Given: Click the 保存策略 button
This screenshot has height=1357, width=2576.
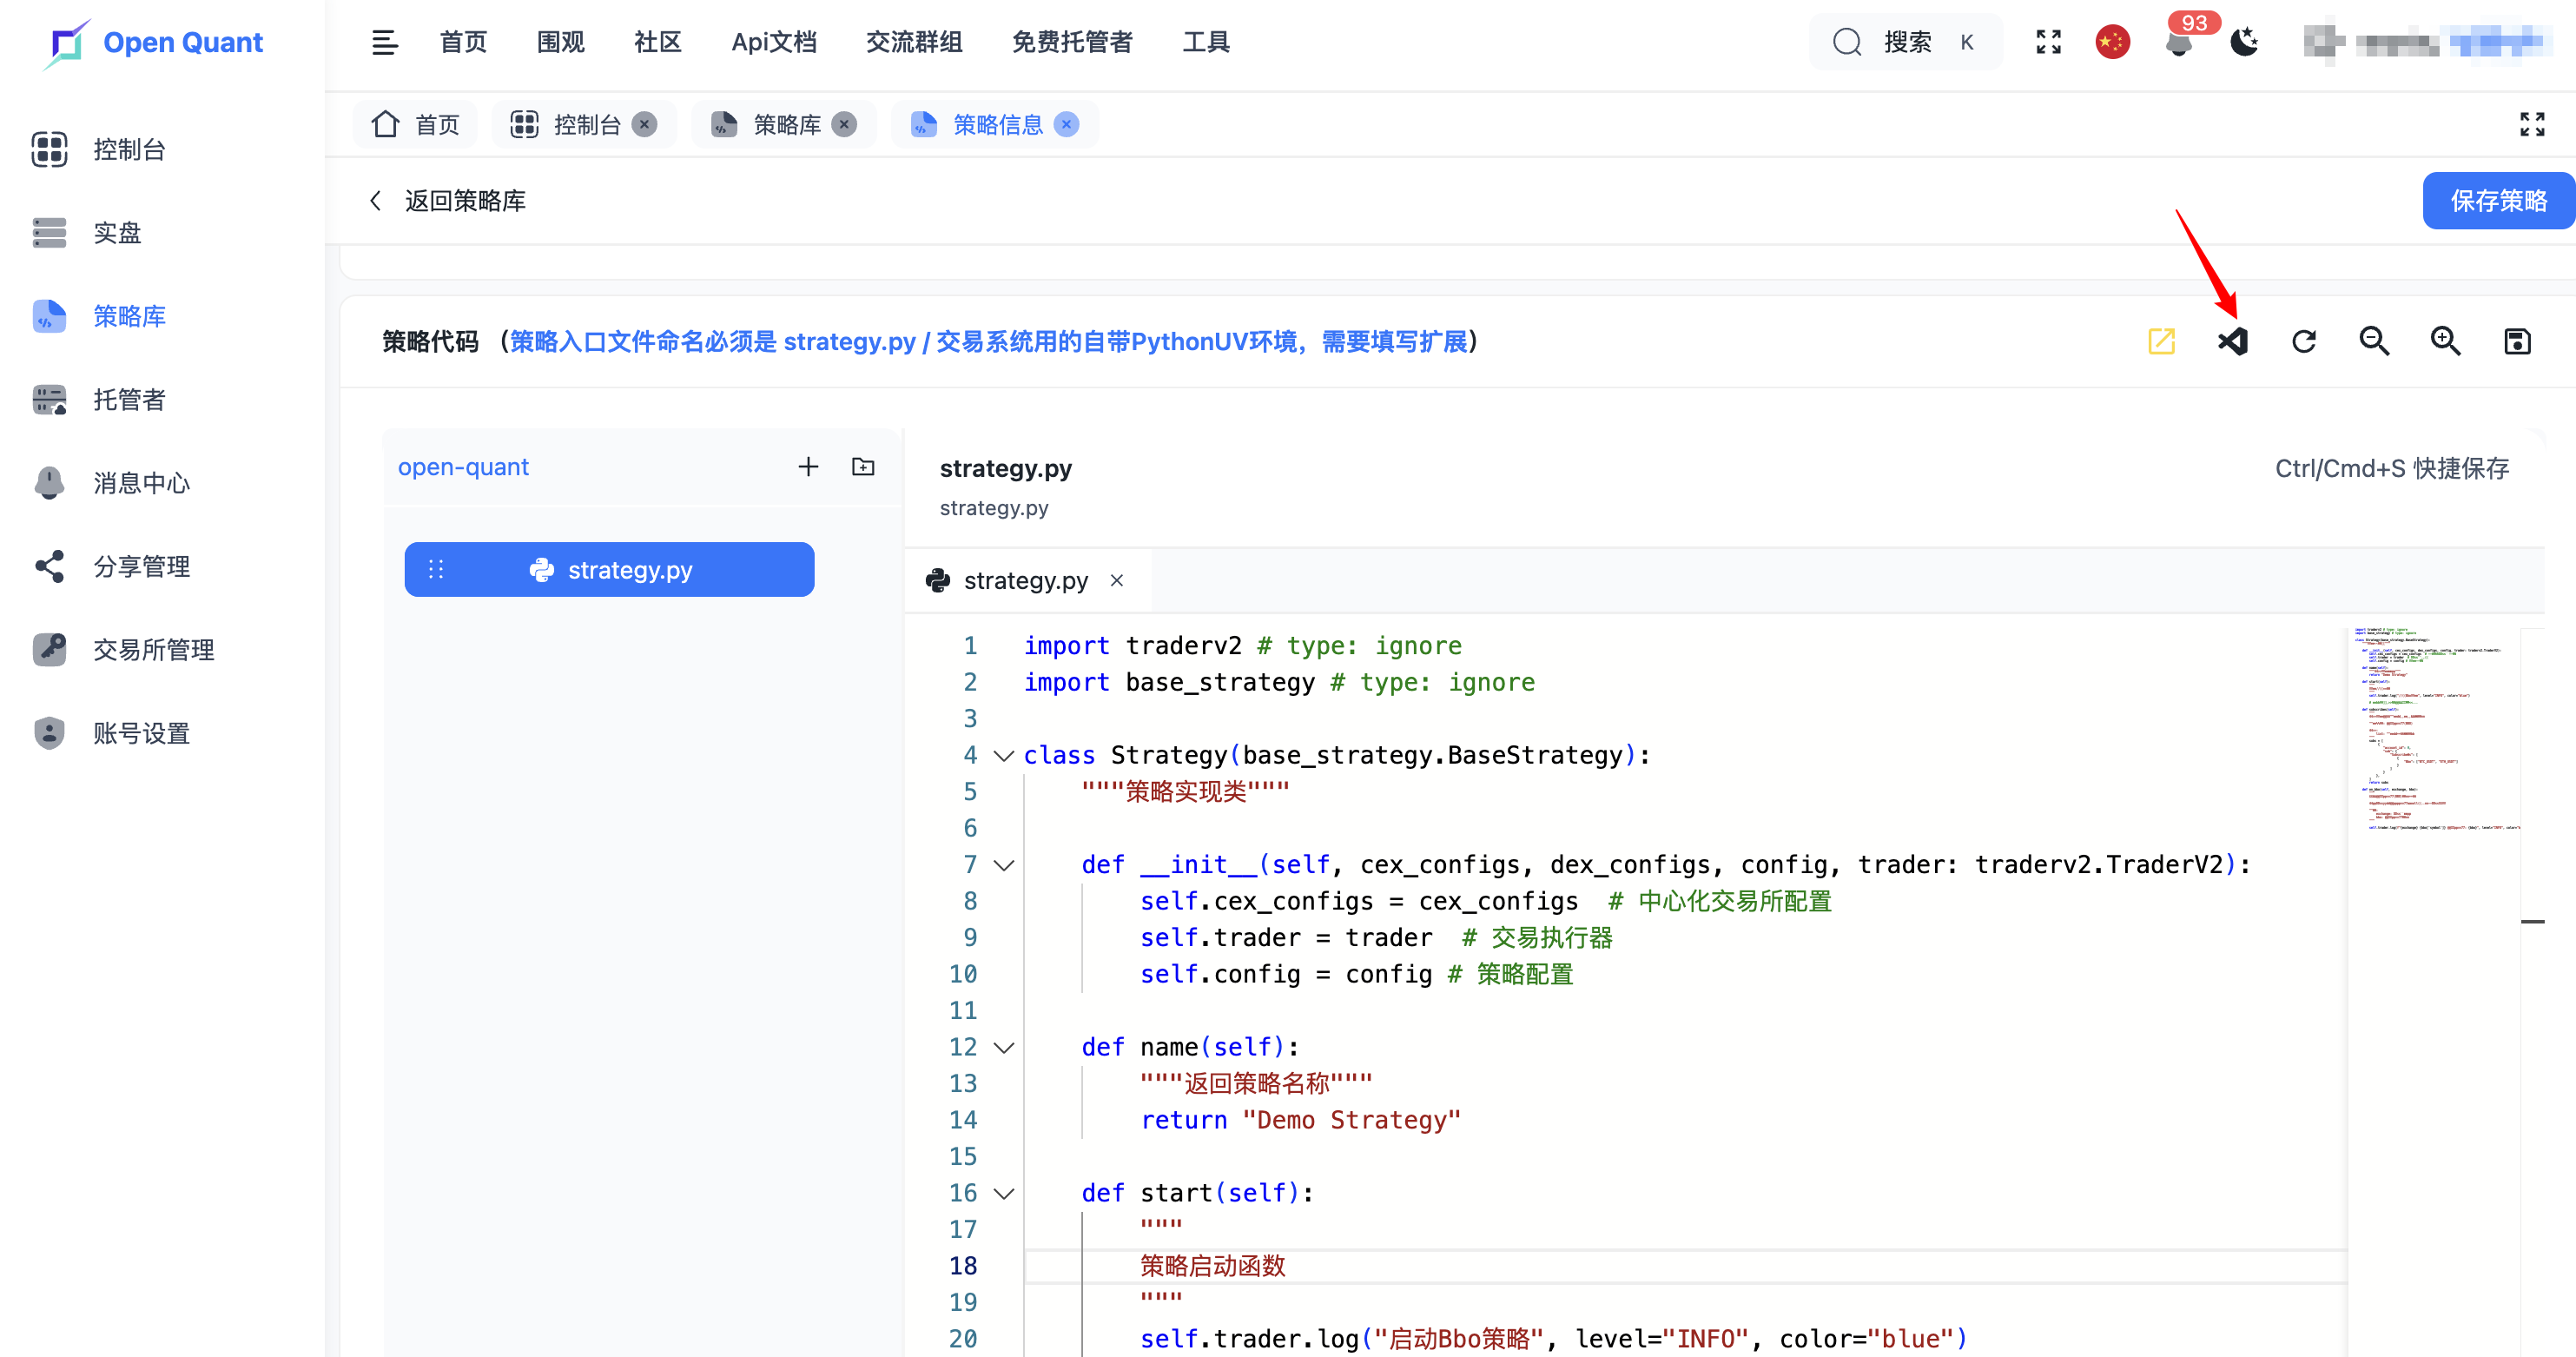Looking at the screenshot, I should point(2498,200).
